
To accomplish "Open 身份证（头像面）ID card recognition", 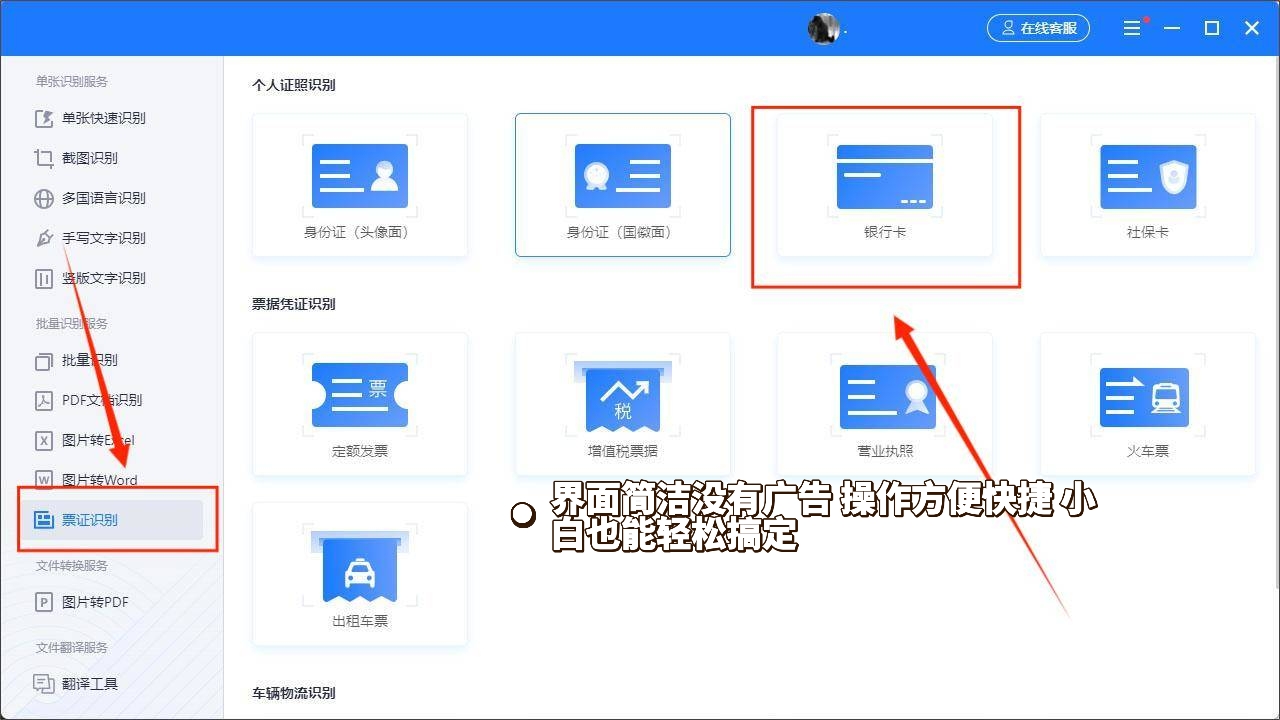I will tap(360, 185).
